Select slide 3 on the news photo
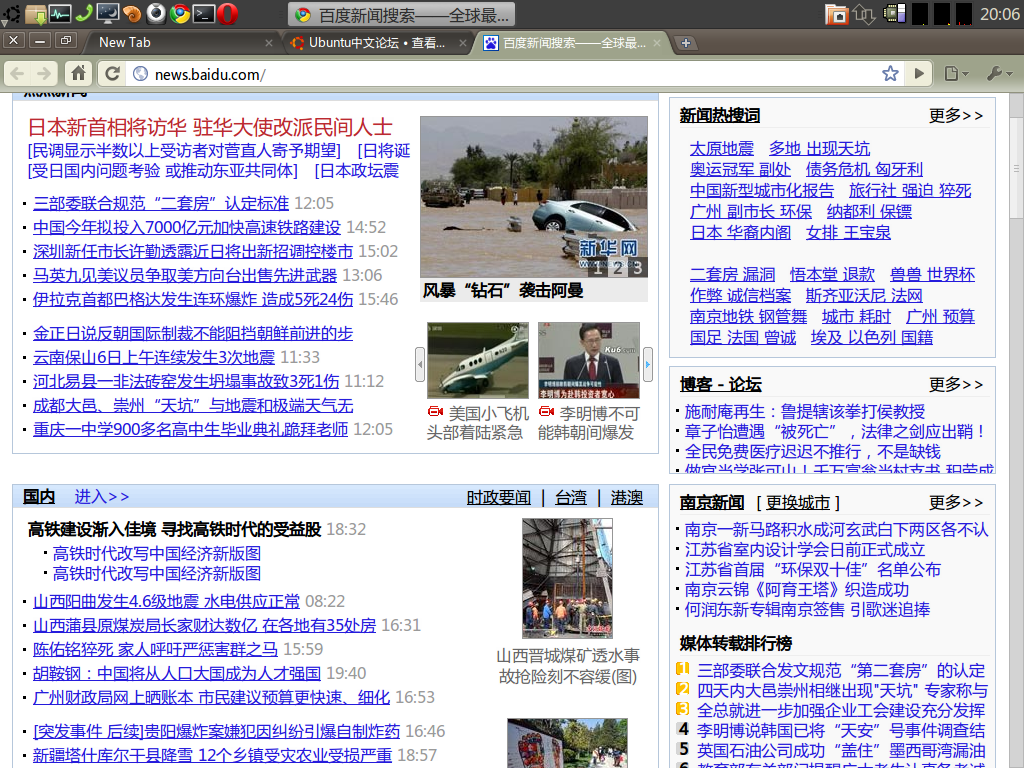 coord(637,268)
